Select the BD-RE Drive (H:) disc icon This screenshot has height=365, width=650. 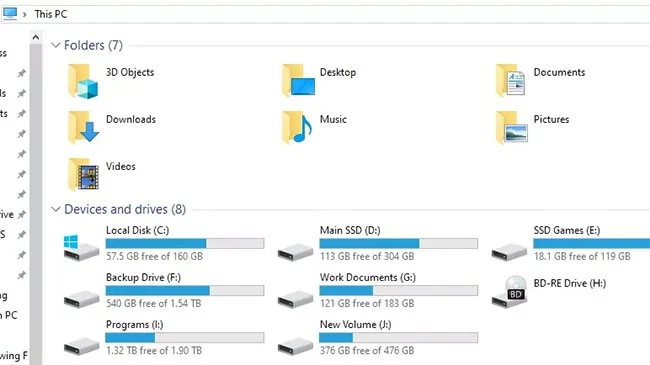coord(509,292)
